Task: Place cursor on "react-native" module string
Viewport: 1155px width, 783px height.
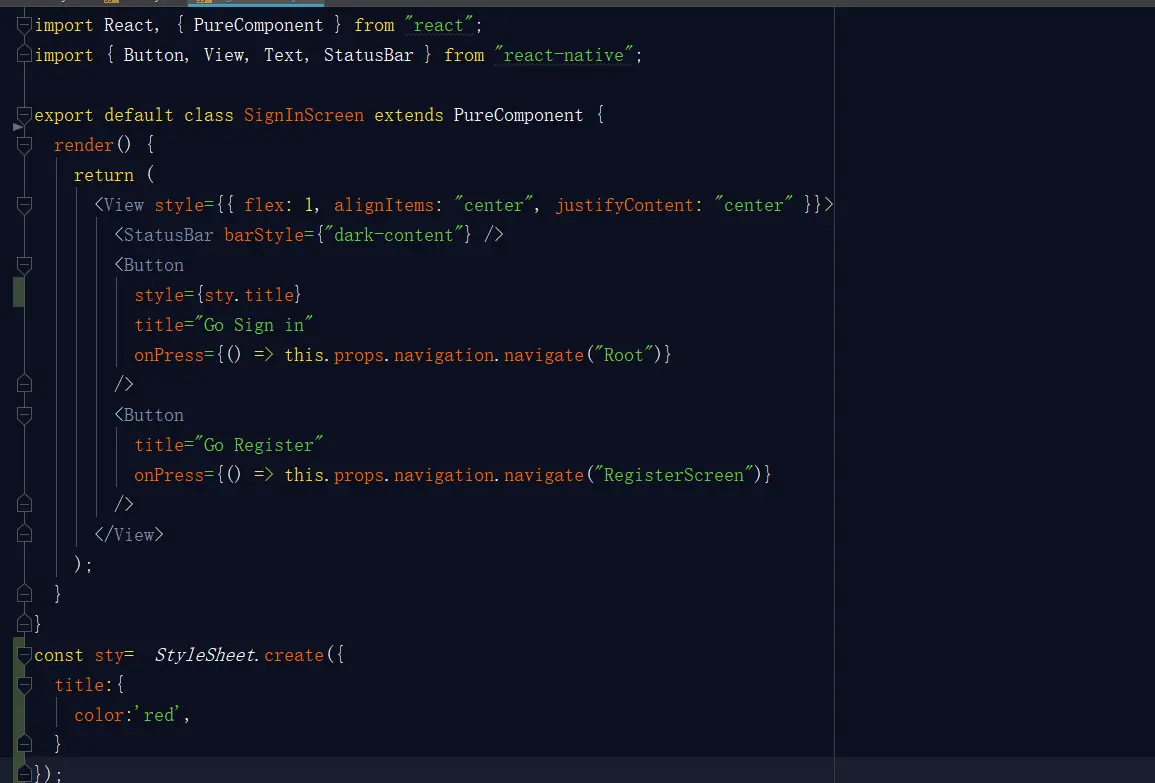Action: click(x=564, y=55)
